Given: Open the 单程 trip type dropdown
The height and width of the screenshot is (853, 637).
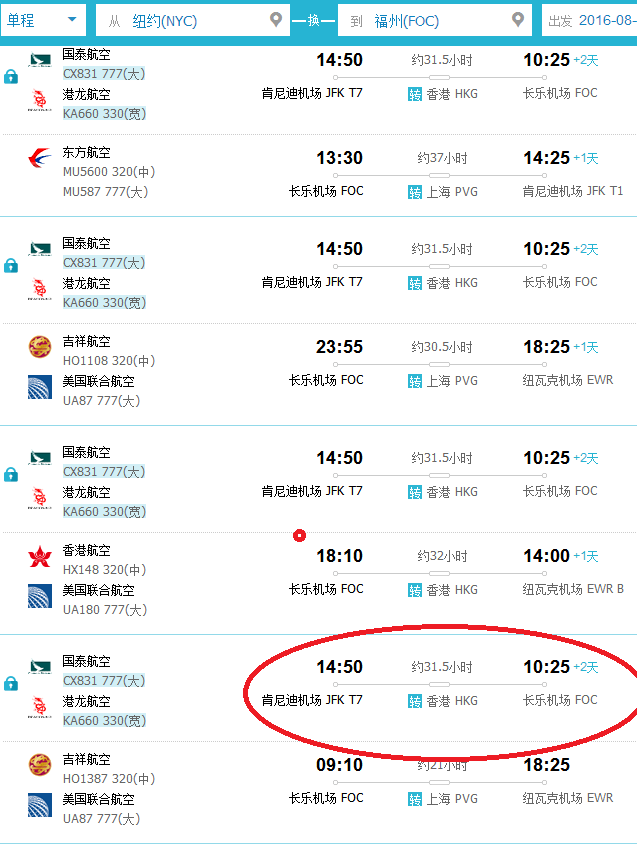Looking at the screenshot, I should 44,17.
